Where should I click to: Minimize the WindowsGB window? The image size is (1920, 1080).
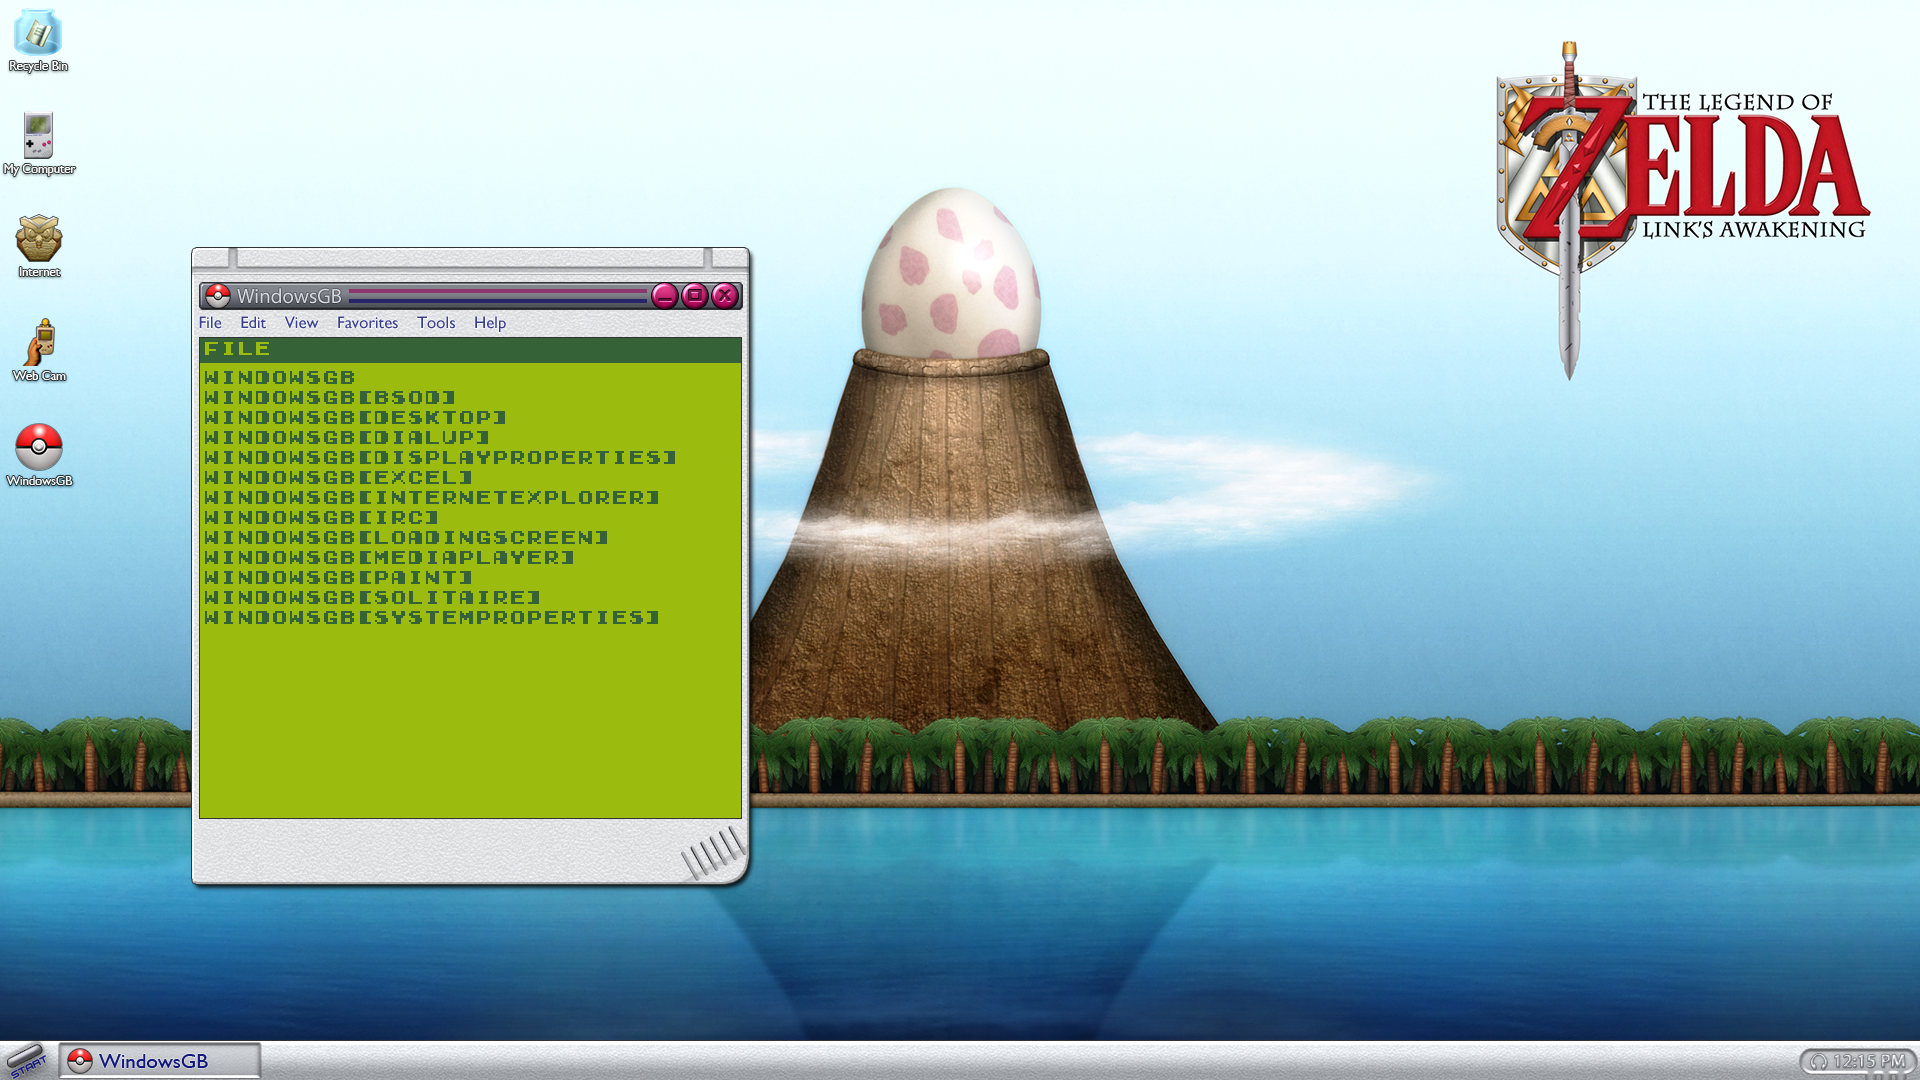[x=665, y=295]
